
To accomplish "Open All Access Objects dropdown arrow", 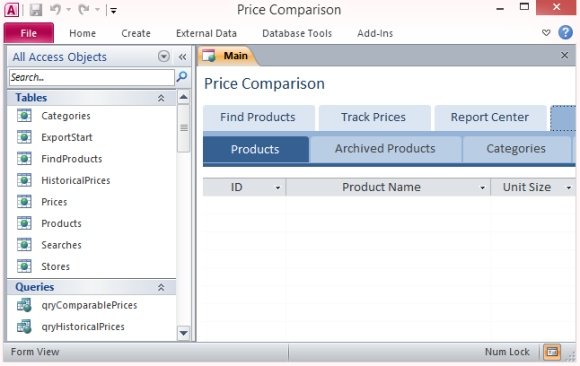I will pos(164,56).
